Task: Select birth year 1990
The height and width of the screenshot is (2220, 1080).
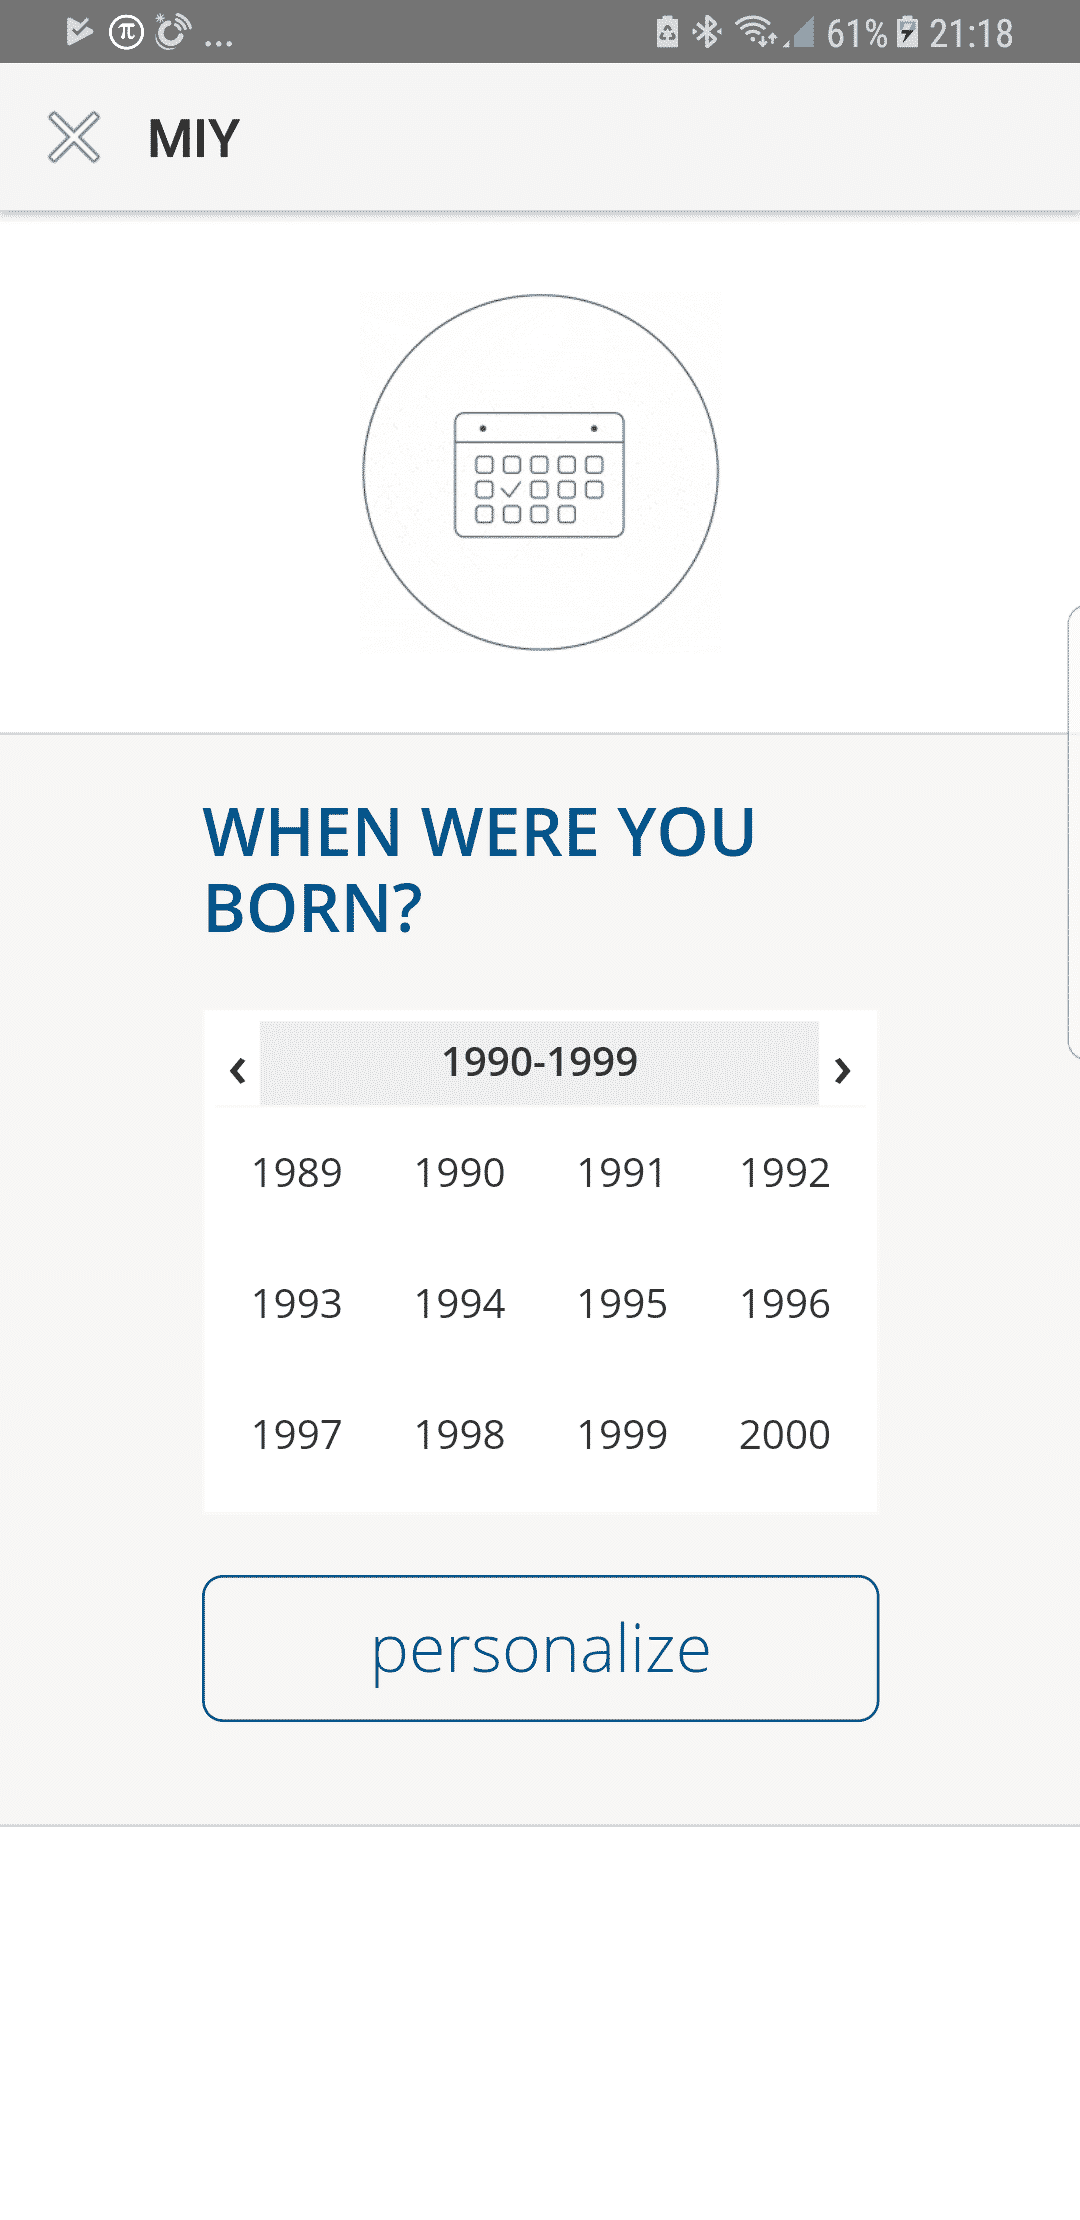Action: (x=460, y=1173)
